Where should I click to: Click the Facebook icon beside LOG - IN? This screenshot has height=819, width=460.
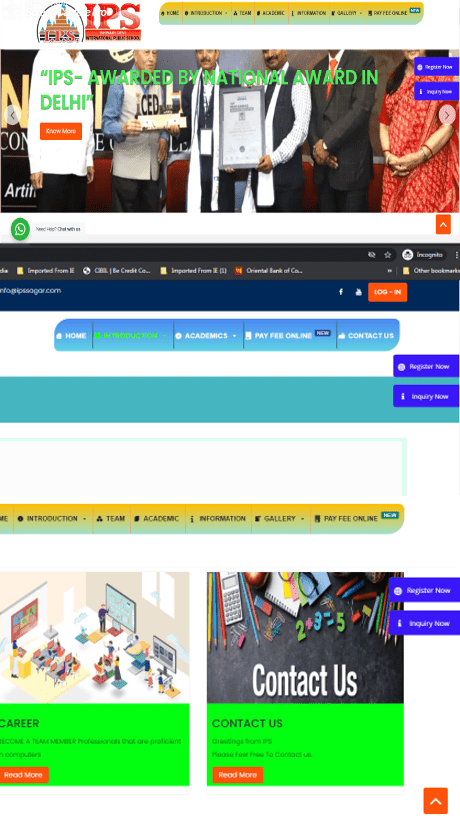point(341,292)
